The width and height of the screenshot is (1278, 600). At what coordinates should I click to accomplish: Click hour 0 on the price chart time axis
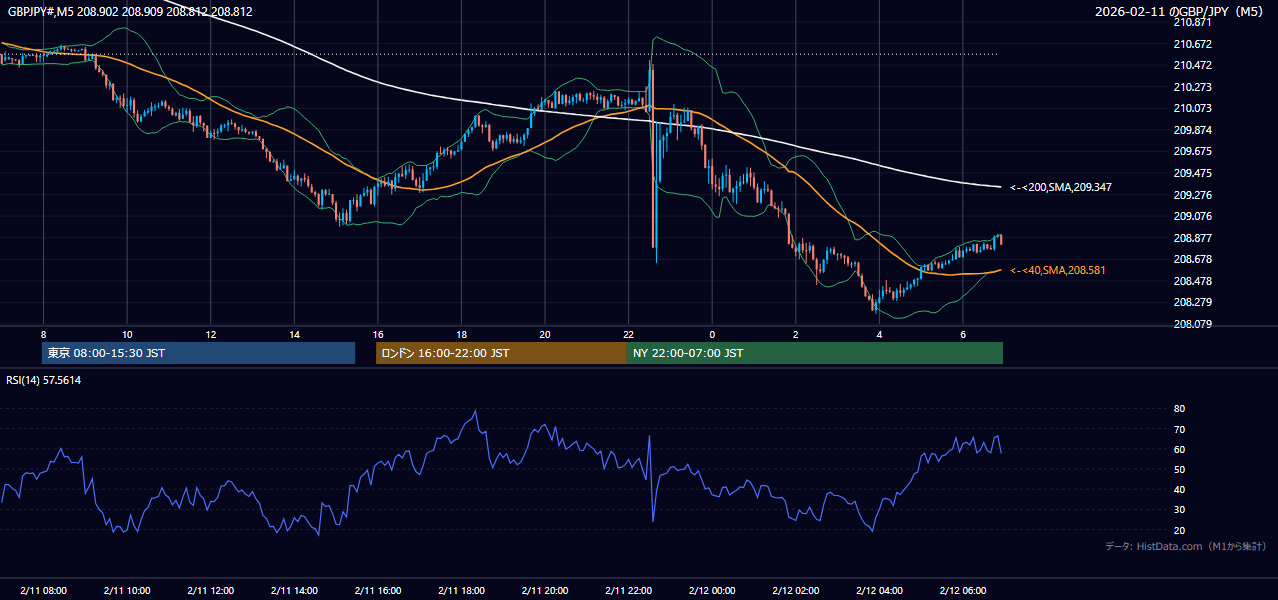(712, 334)
